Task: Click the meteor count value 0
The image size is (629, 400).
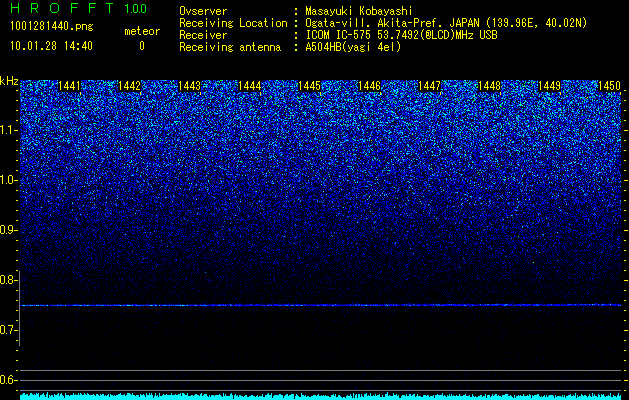Action: [x=142, y=46]
